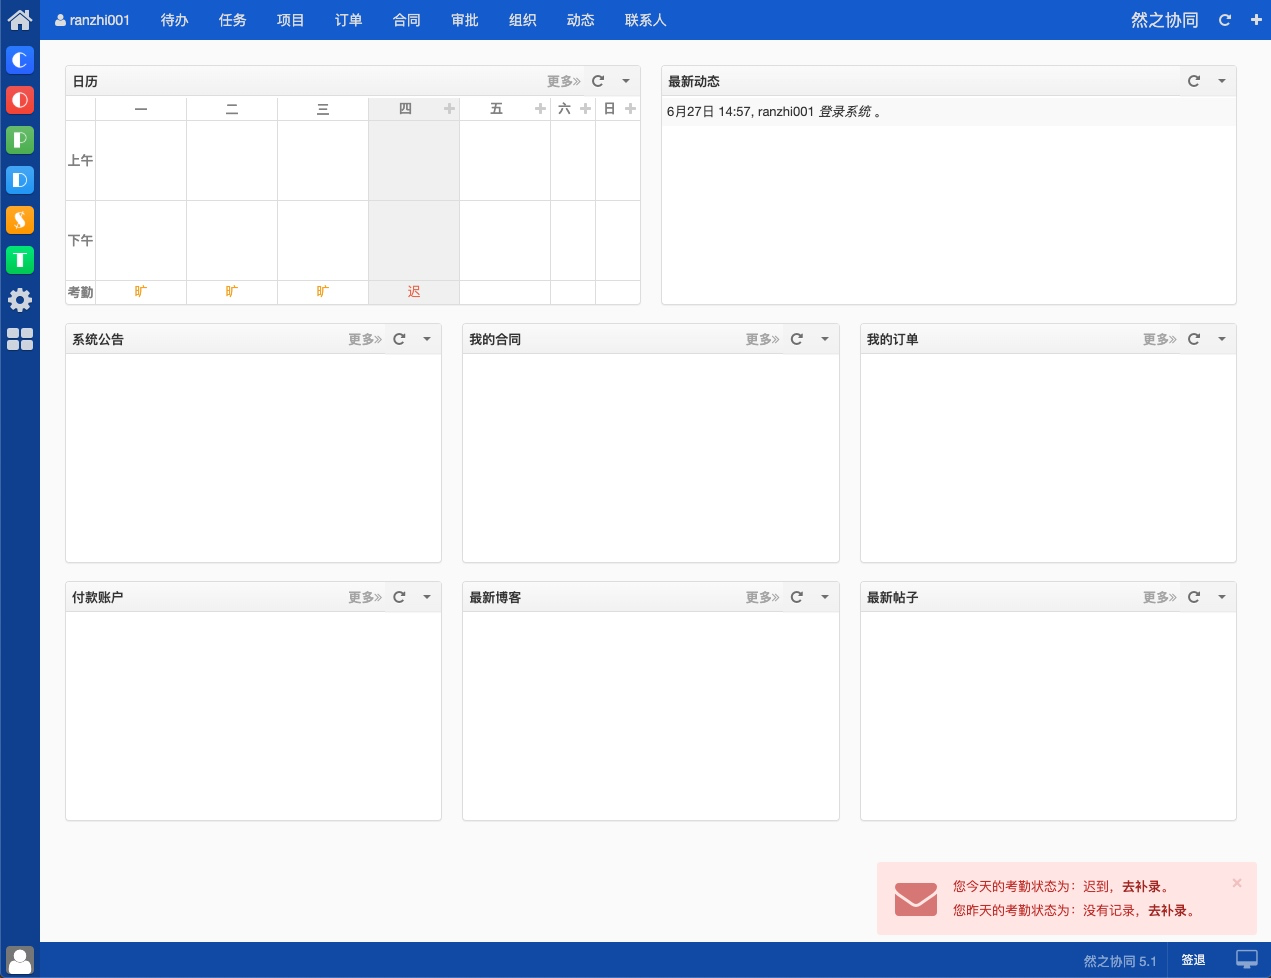Add calendar entry on Thursday 四 plus
The height and width of the screenshot is (978, 1271).
pos(449,109)
